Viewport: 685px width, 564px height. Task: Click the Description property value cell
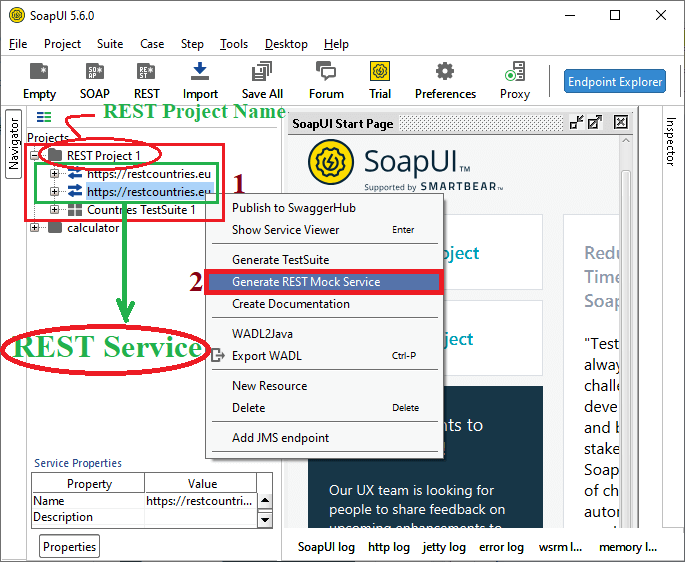click(x=200, y=517)
